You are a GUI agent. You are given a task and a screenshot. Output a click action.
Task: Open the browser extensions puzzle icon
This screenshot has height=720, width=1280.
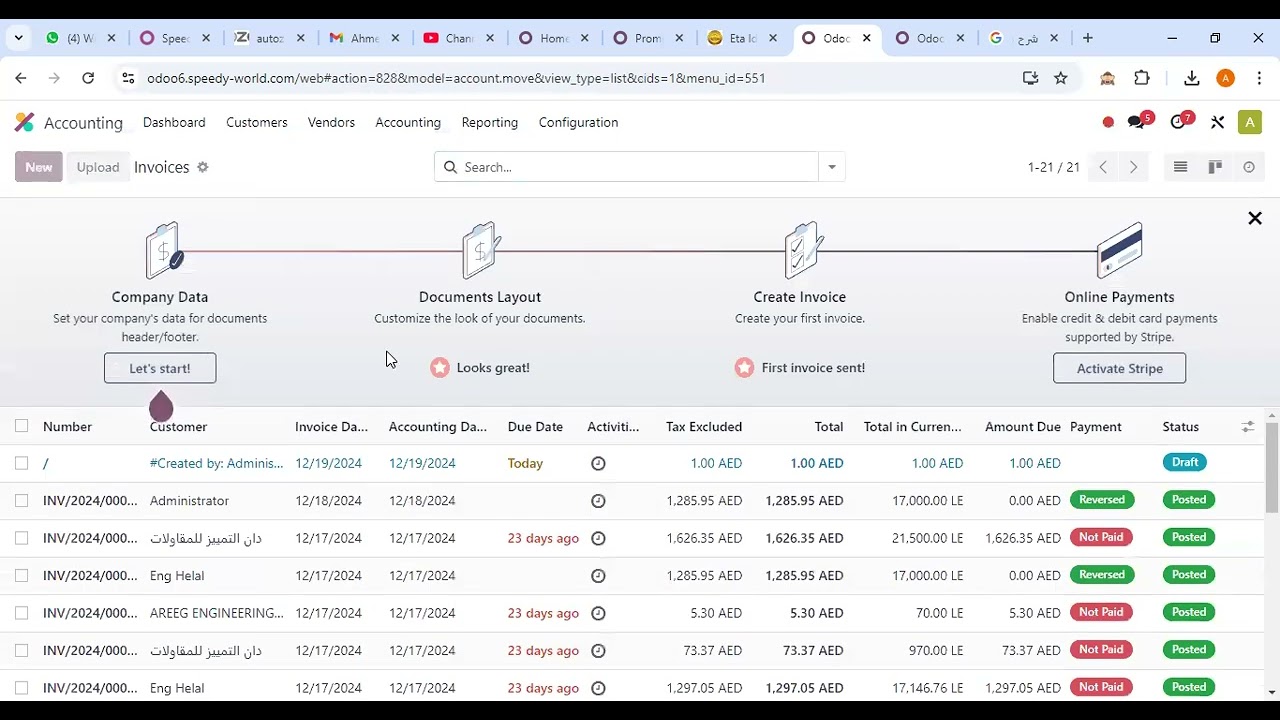click(x=1142, y=78)
